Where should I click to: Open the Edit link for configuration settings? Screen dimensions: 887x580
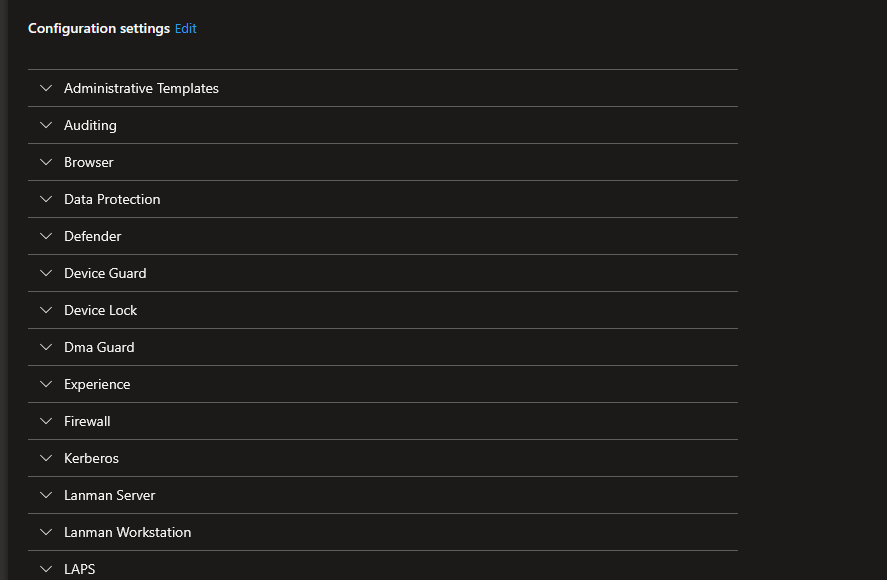pos(185,28)
